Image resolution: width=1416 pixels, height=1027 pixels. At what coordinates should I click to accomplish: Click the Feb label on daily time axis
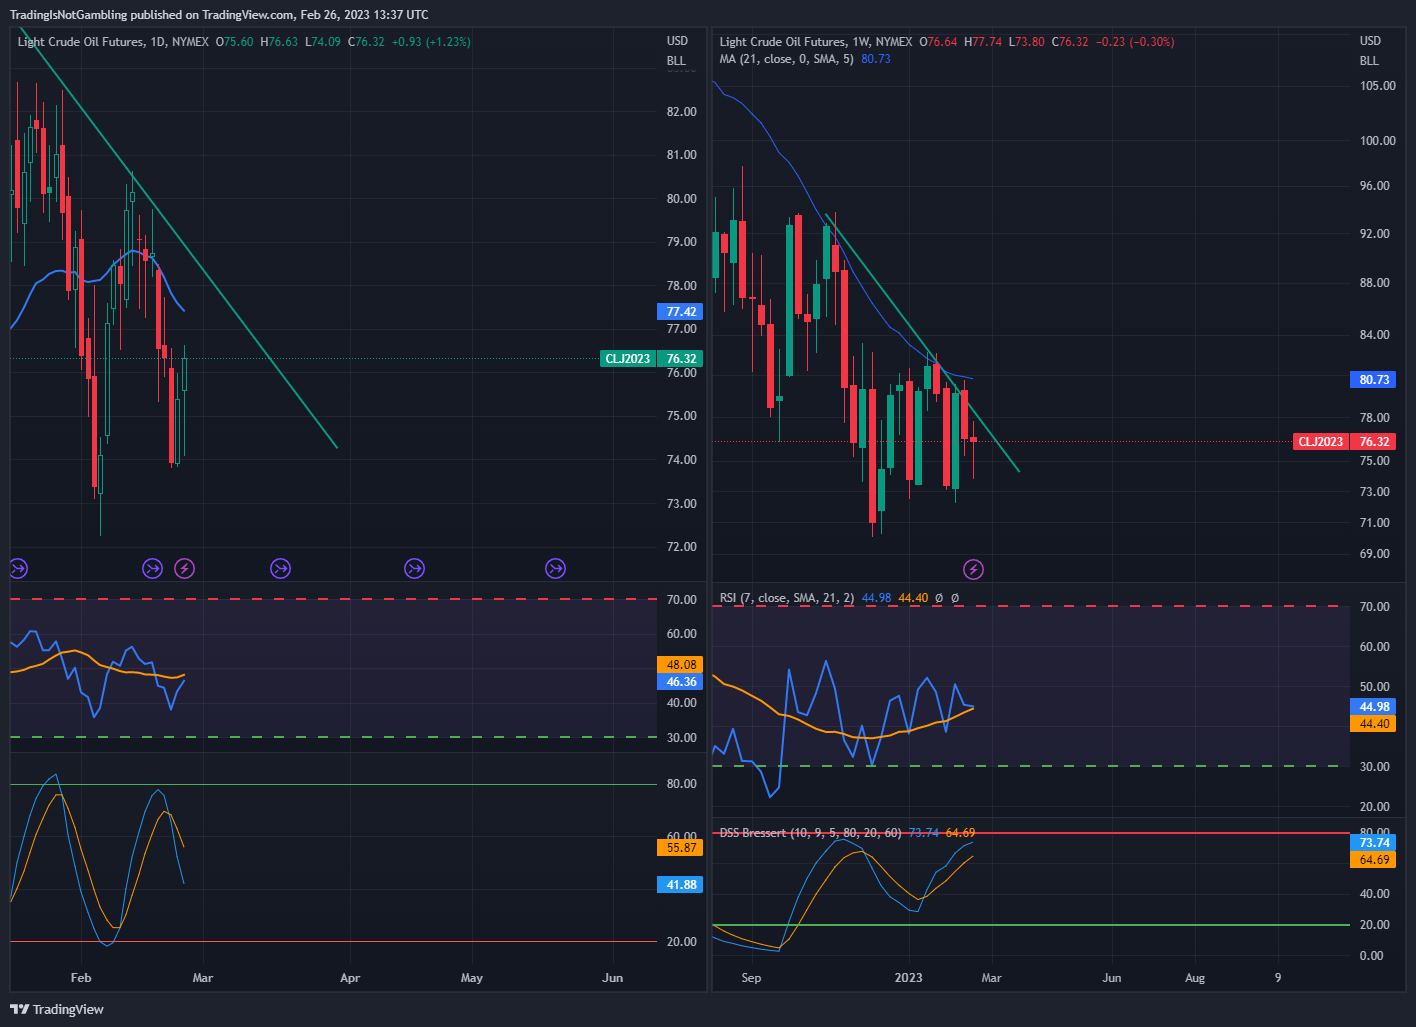pyautogui.click(x=81, y=977)
